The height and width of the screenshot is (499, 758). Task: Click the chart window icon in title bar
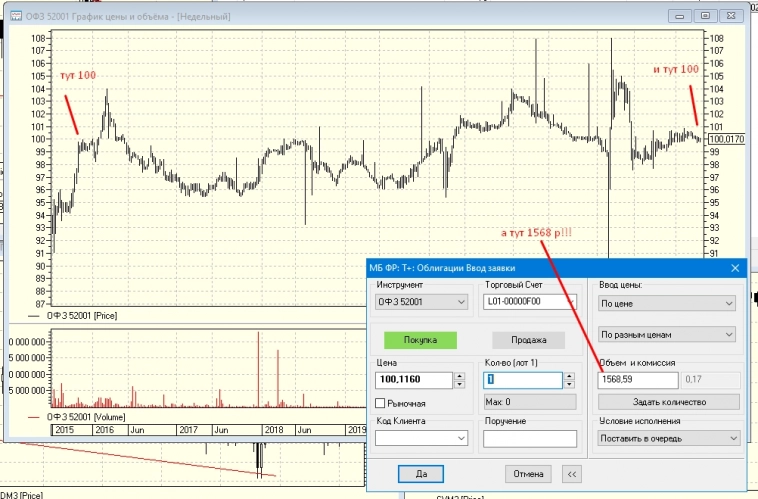point(16,16)
